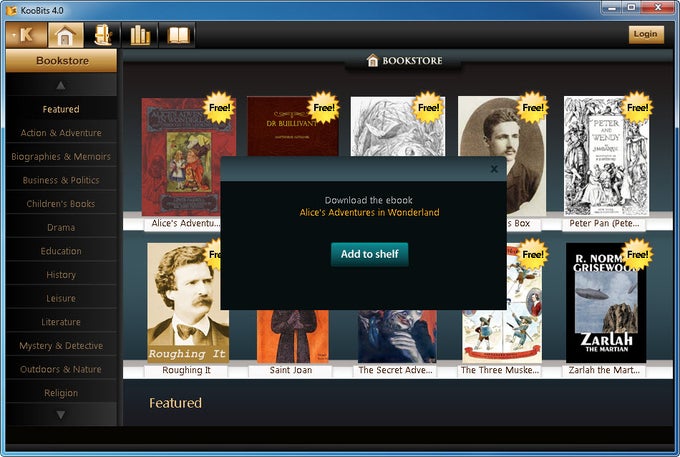This screenshot has height=457, width=680.
Task: Click the Zarlah the Mart... shelf label
Action: (x=604, y=370)
